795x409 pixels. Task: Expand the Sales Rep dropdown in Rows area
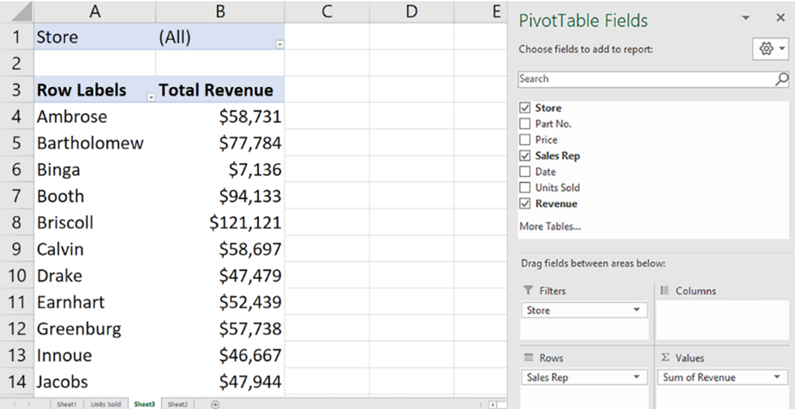point(638,377)
